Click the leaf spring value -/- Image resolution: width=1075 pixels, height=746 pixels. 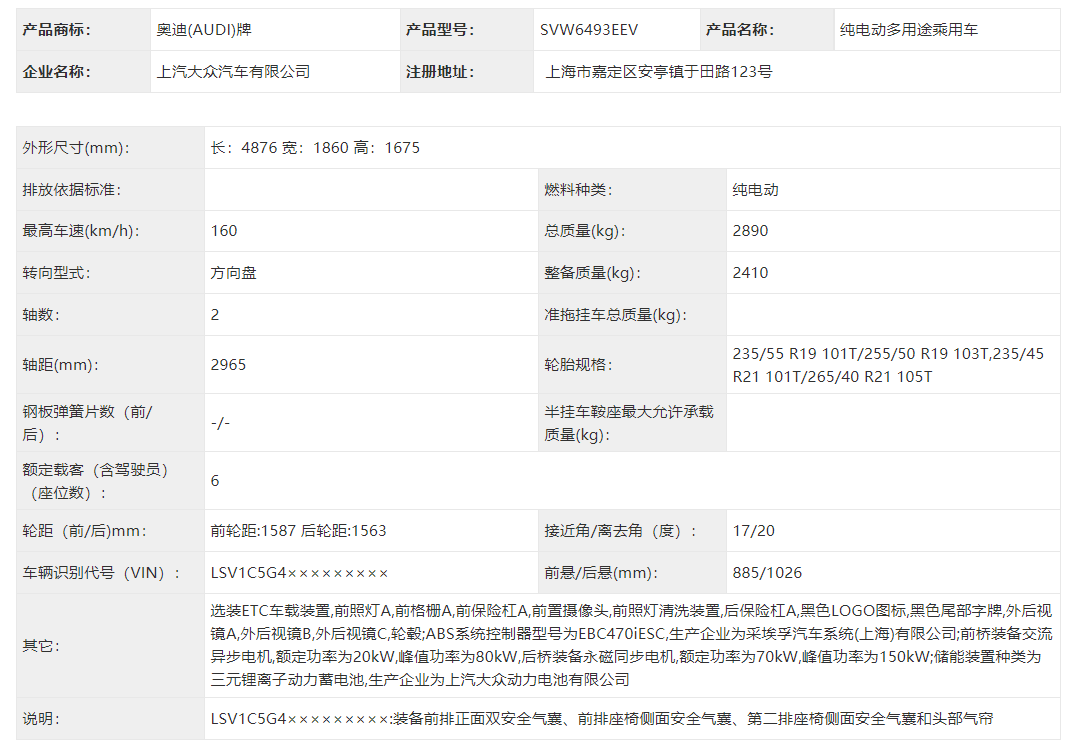[x=220, y=423]
